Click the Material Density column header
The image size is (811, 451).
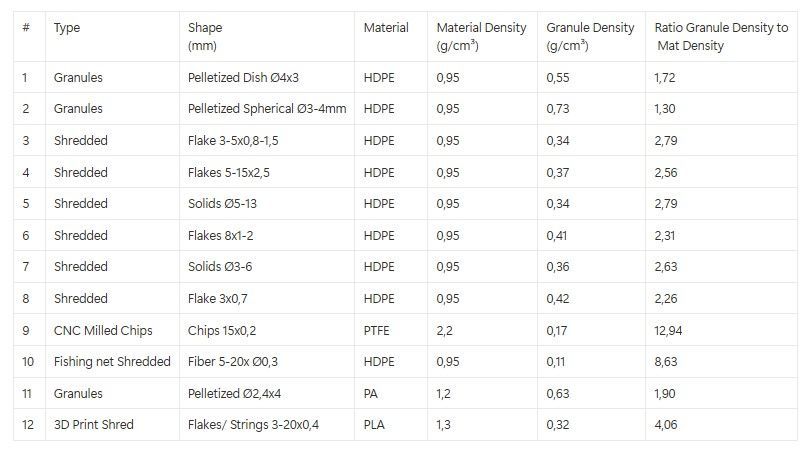tap(481, 36)
